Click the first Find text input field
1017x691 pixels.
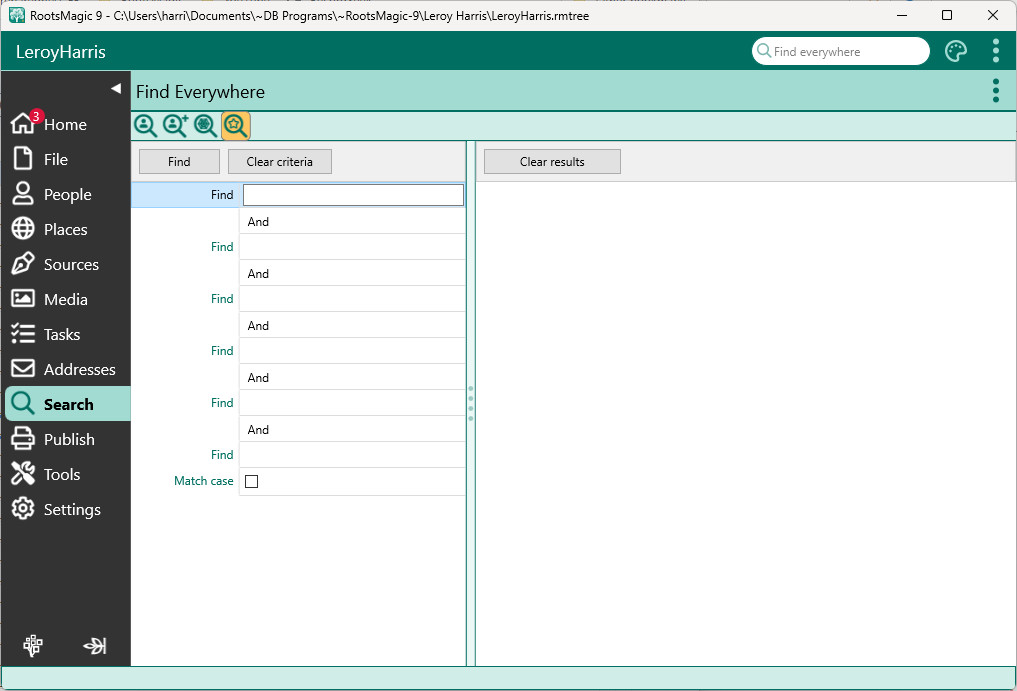click(x=353, y=195)
